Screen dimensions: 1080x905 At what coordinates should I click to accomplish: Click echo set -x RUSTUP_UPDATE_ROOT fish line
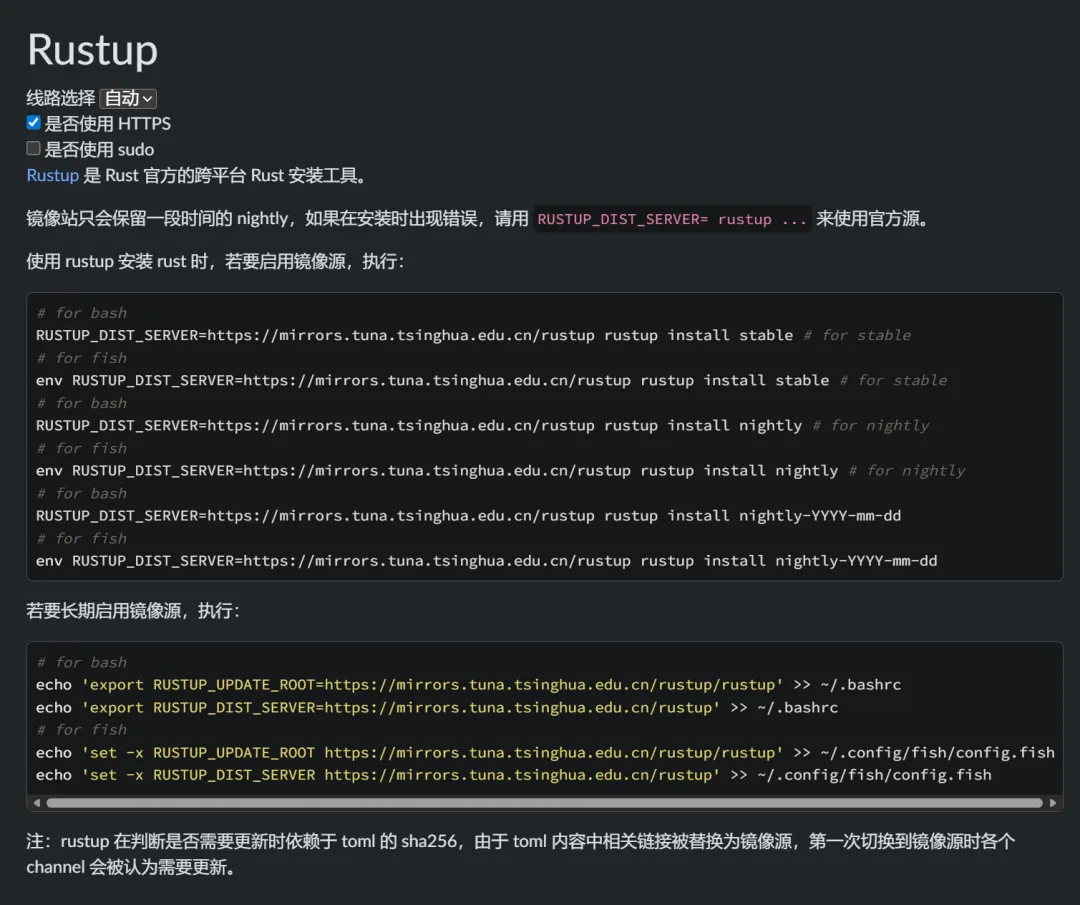coord(545,753)
